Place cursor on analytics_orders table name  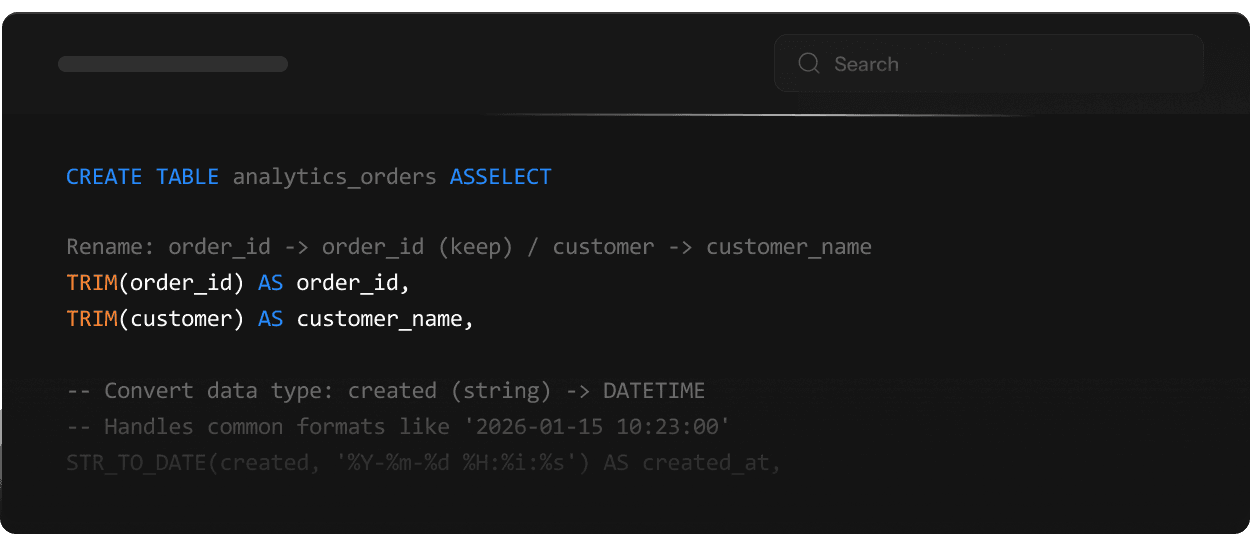tap(334, 177)
